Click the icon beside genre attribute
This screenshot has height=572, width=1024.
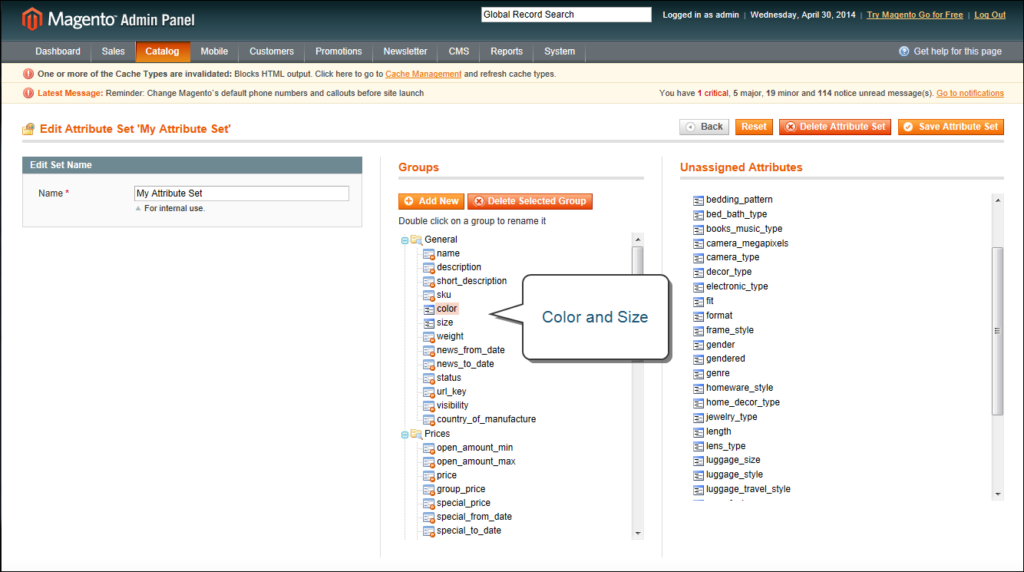coord(698,373)
